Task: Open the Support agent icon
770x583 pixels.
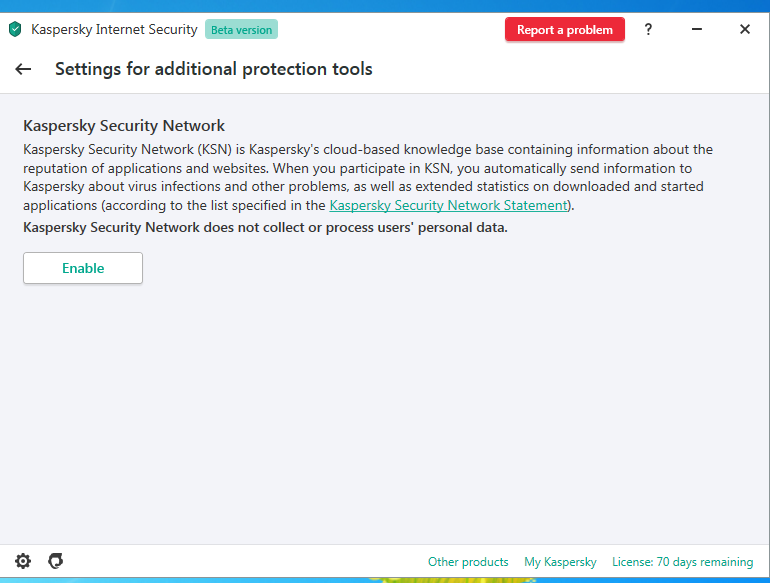Action: coord(56,561)
